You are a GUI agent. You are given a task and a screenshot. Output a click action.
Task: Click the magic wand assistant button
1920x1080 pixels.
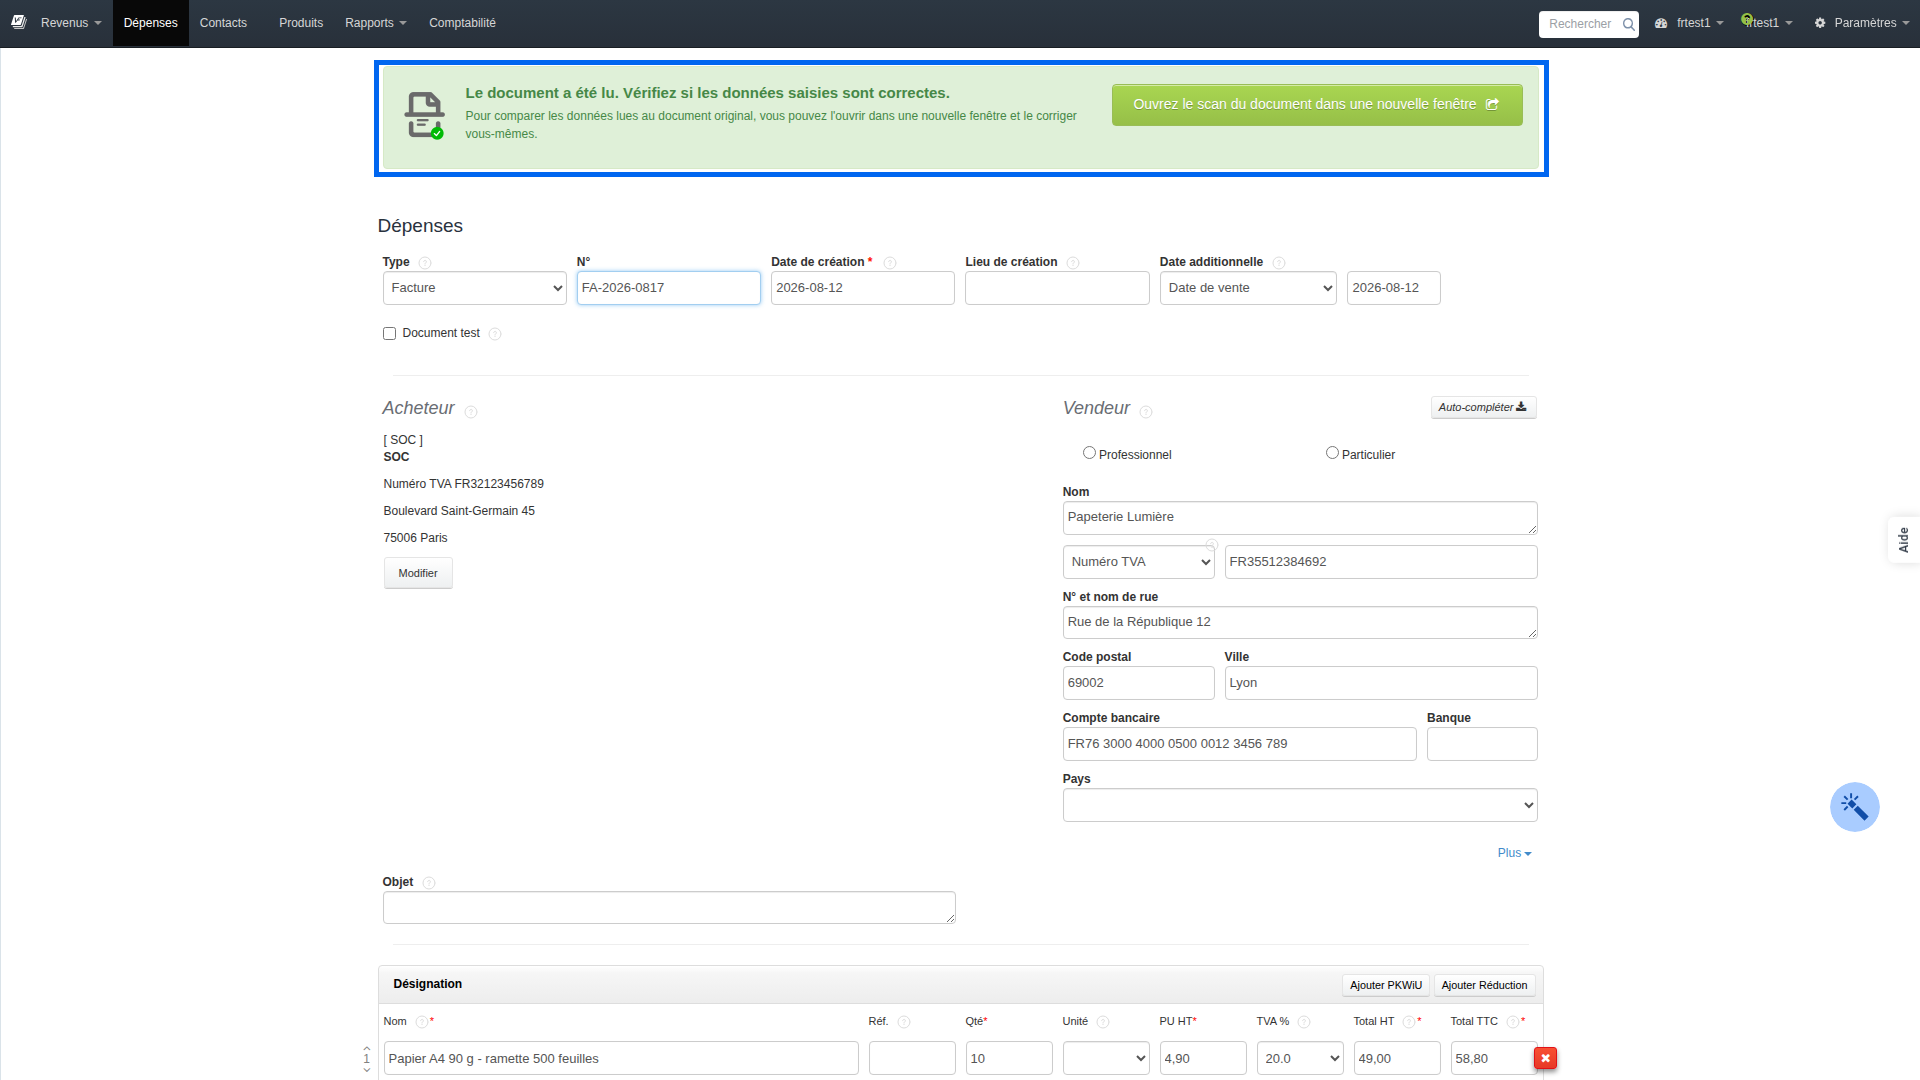[x=1854, y=807]
